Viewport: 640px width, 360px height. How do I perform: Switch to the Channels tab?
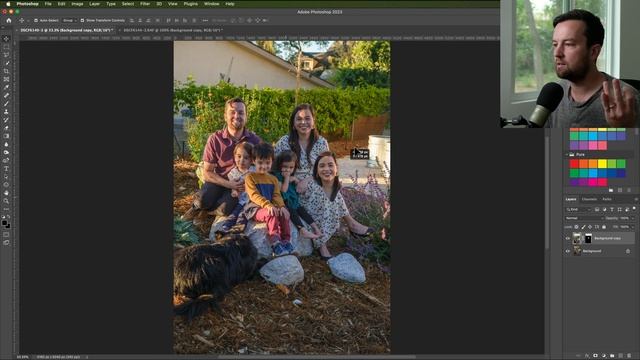click(589, 199)
